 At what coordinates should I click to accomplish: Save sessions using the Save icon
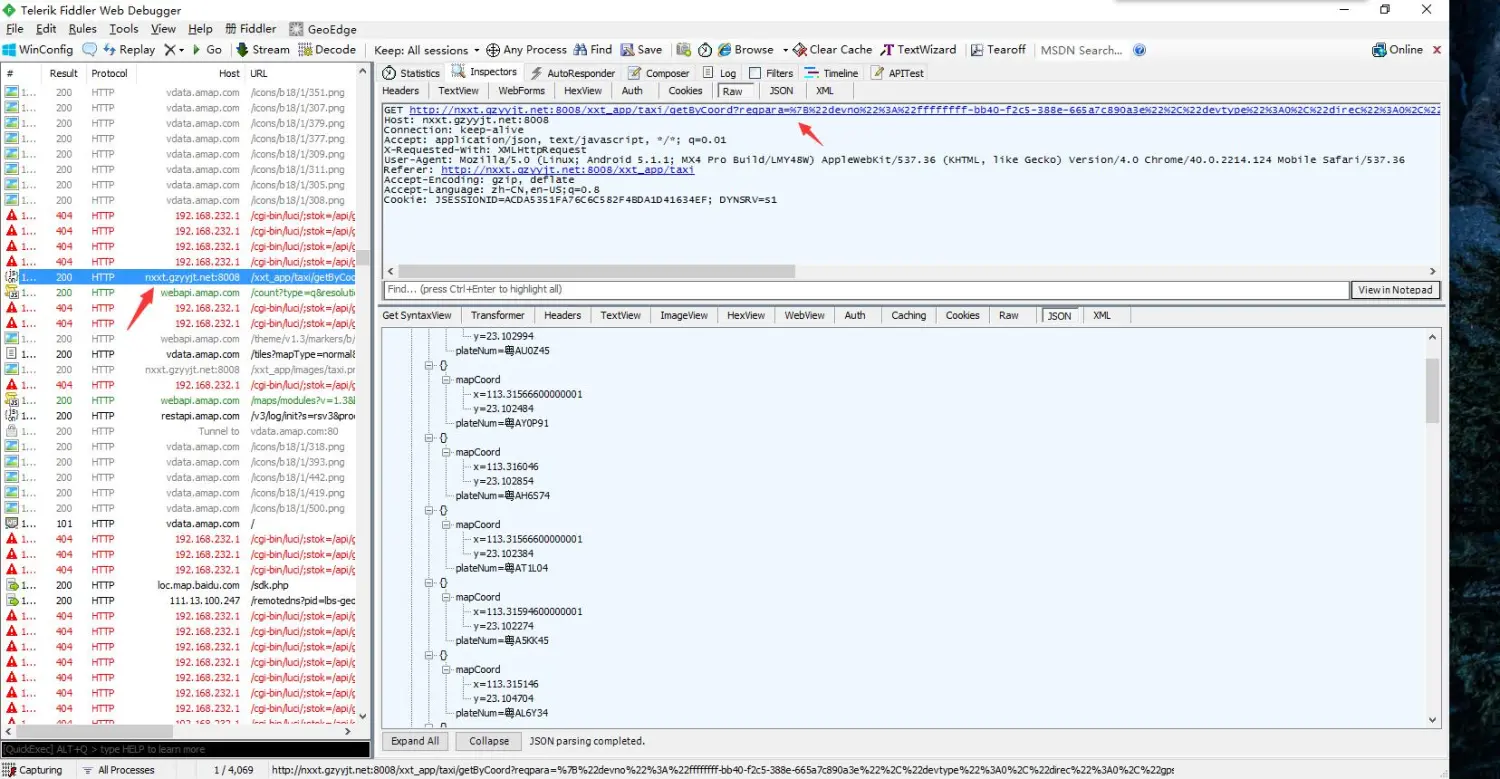pyautogui.click(x=641, y=49)
